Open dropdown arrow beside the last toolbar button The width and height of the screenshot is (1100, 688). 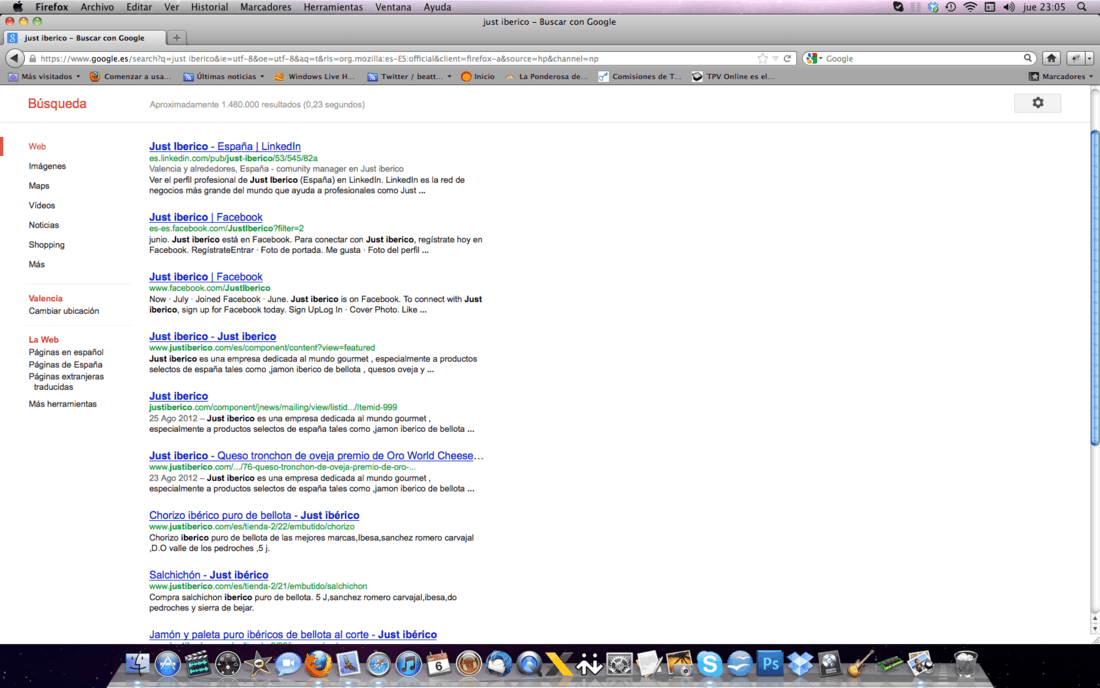tap(1089, 59)
